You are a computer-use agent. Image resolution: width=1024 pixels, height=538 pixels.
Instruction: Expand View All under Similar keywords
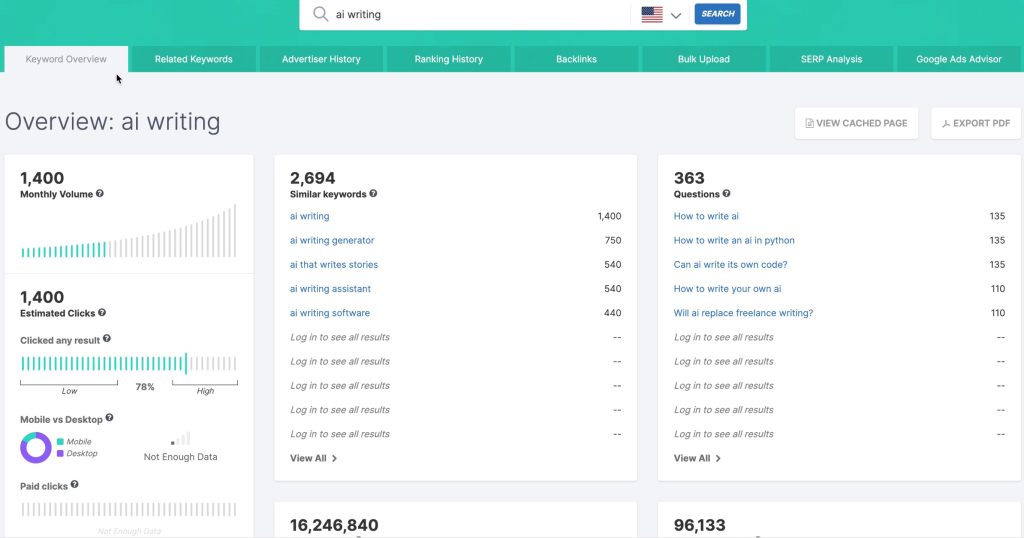(x=313, y=458)
